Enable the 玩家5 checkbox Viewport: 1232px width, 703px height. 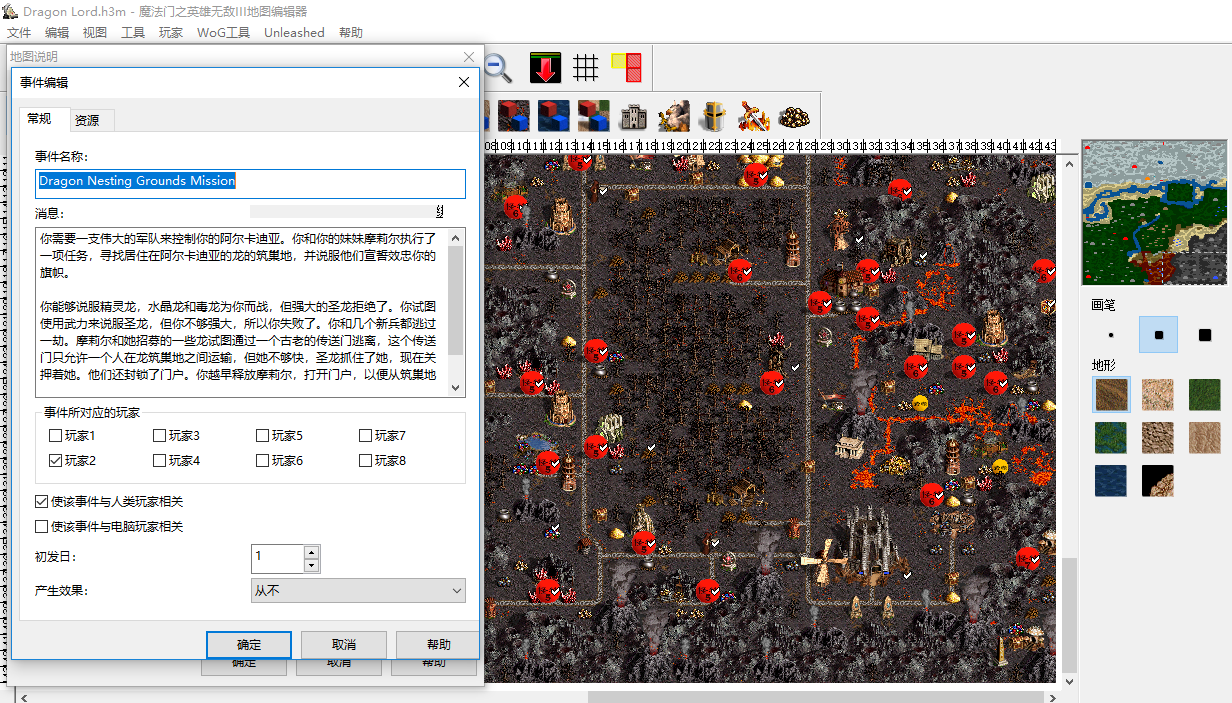coord(263,436)
